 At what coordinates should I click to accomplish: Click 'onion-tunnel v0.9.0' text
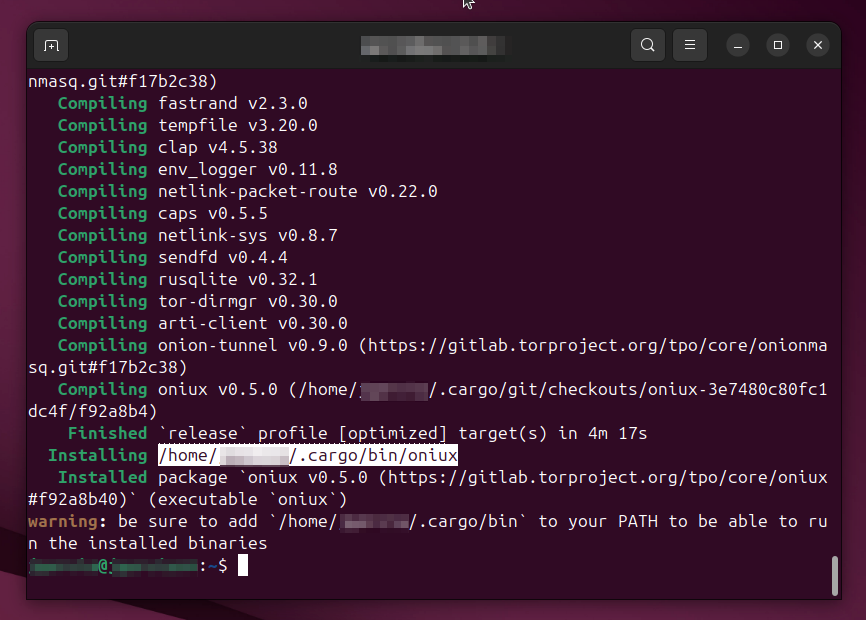252,346
